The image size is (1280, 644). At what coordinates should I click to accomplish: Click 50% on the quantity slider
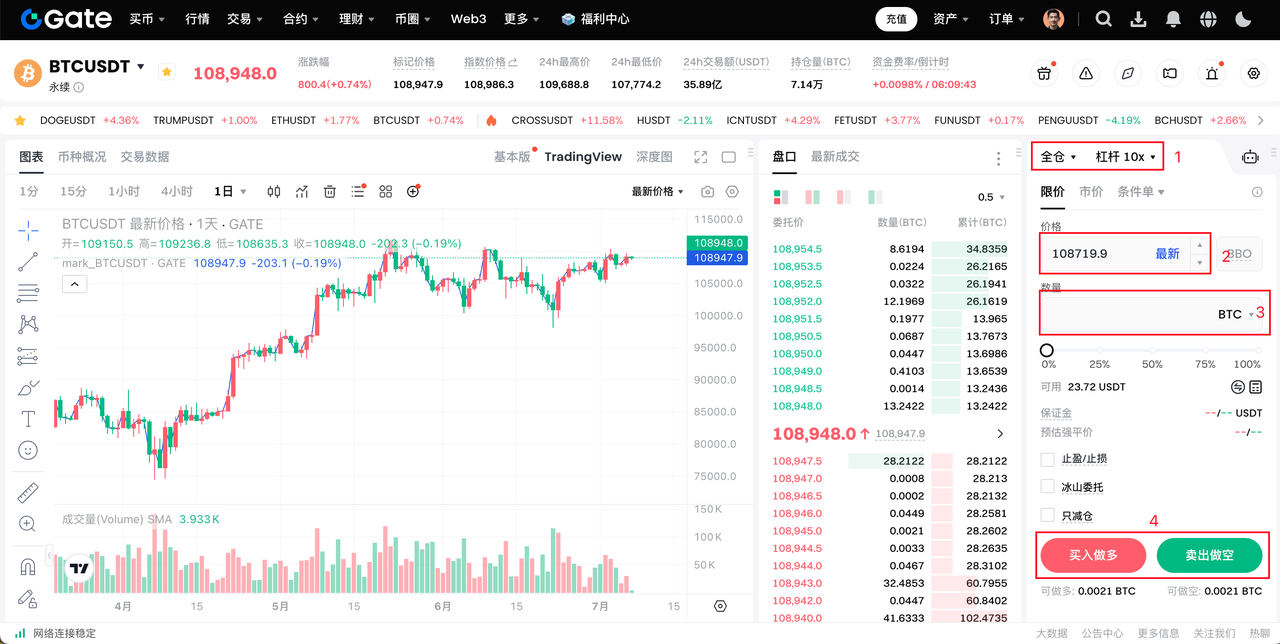(1153, 351)
